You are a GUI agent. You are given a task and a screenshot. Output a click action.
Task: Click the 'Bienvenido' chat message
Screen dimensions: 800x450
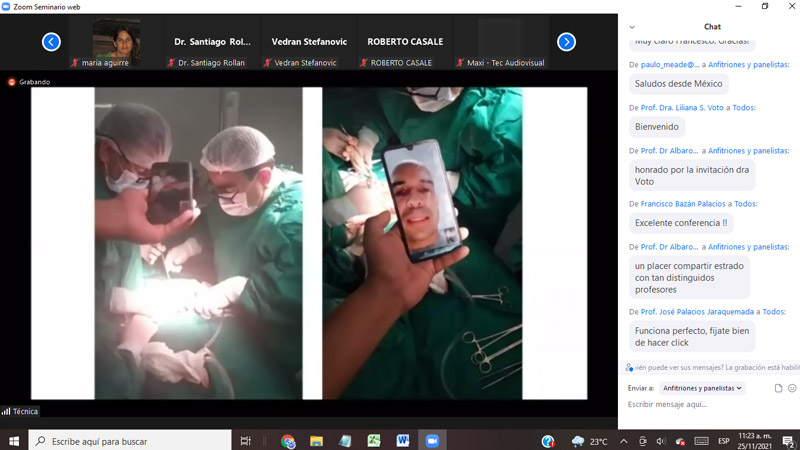tap(657, 127)
